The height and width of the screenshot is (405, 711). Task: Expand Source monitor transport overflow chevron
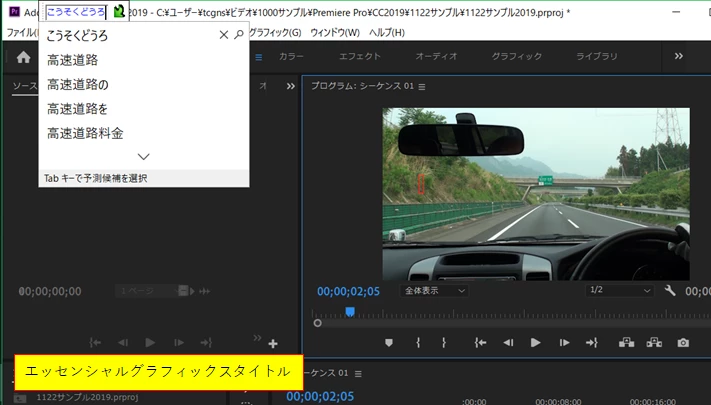pyautogui.click(x=257, y=337)
